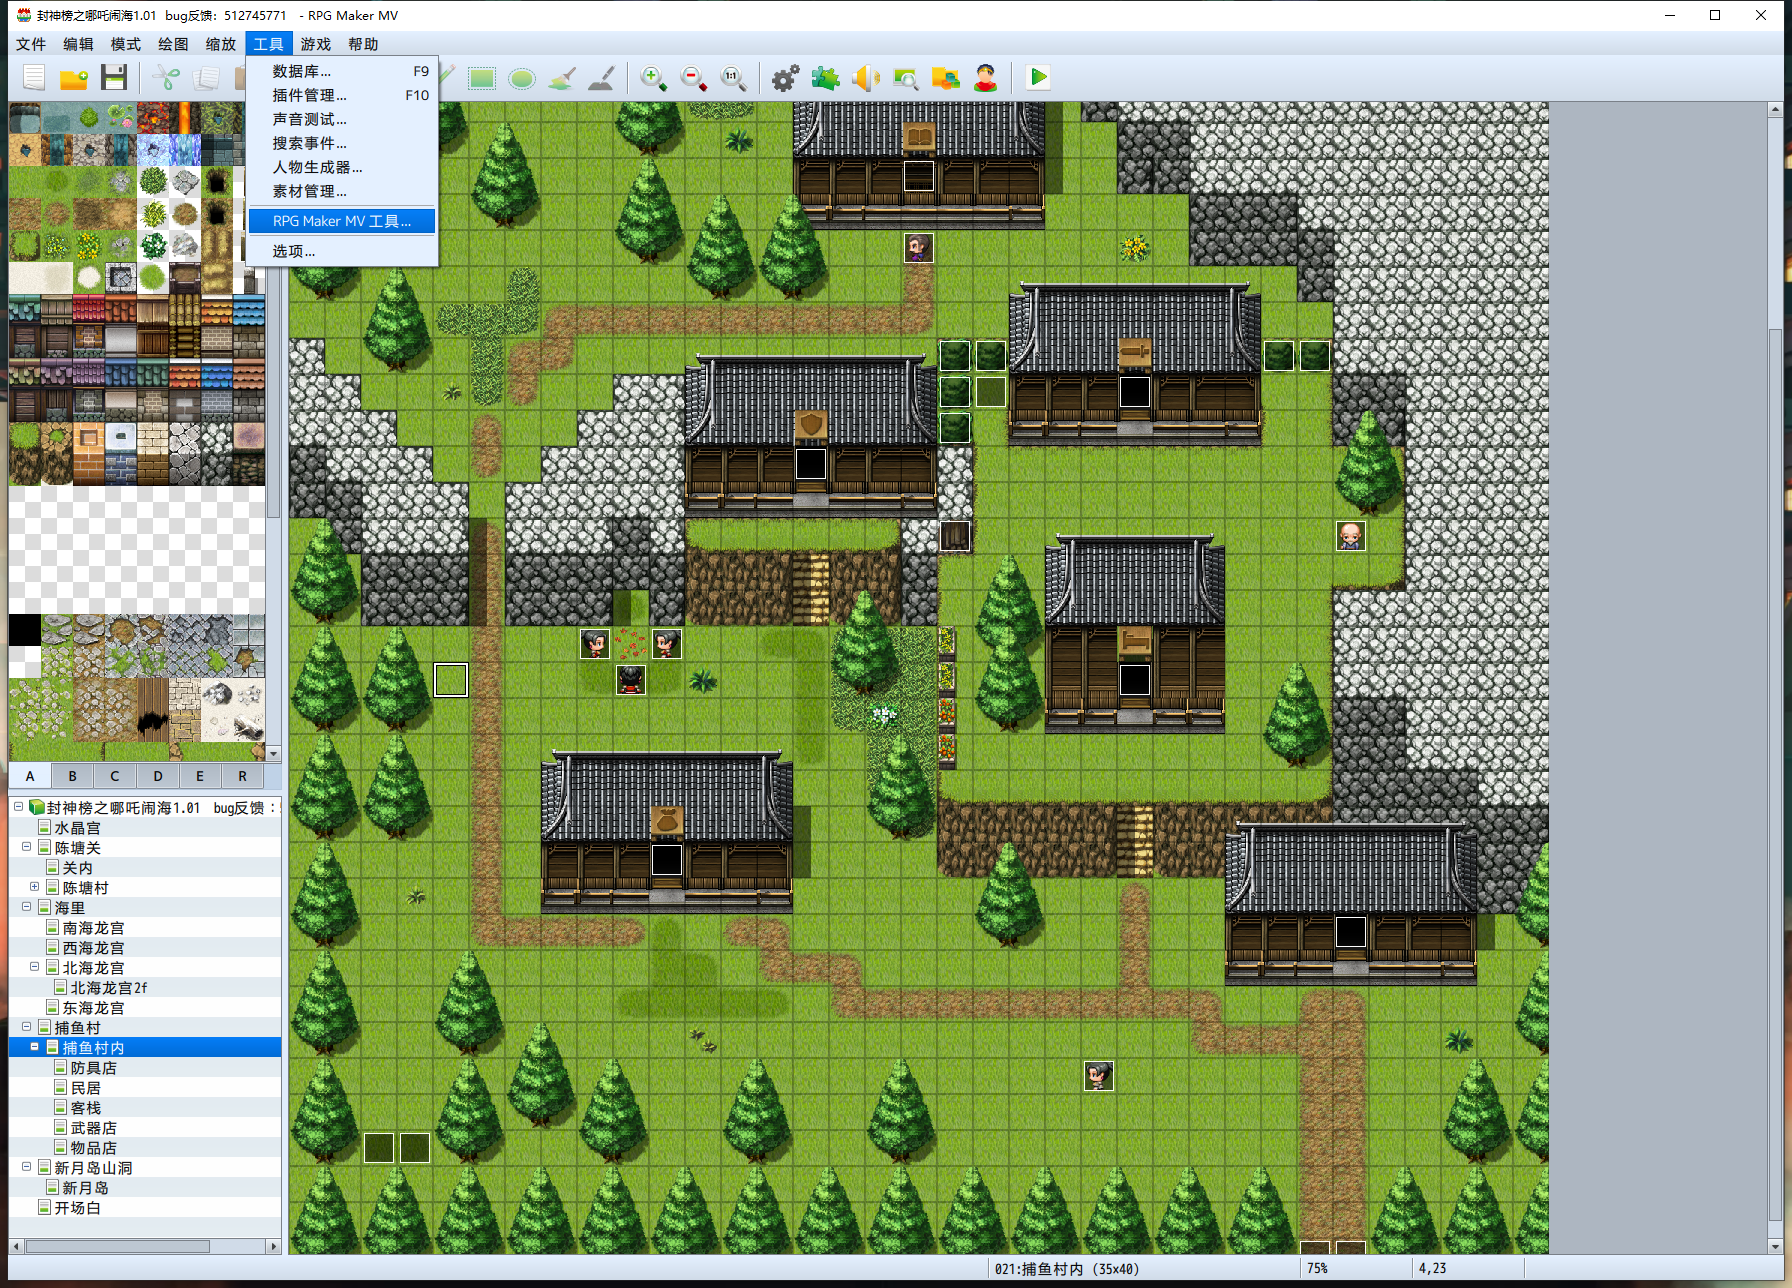This screenshot has height=1288, width=1792.
Task: Select the Shadow Pen tool
Action: pos(602,78)
